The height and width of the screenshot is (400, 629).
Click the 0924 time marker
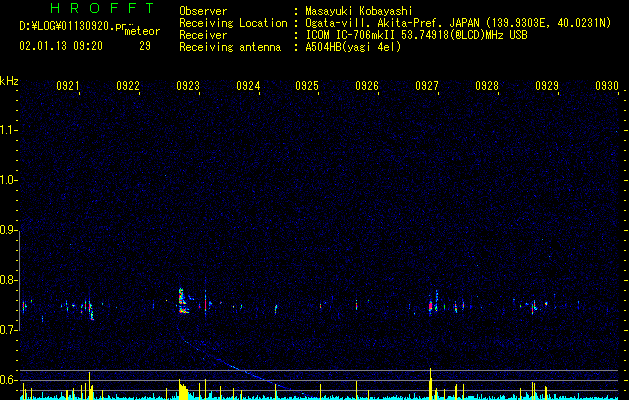click(x=248, y=86)
